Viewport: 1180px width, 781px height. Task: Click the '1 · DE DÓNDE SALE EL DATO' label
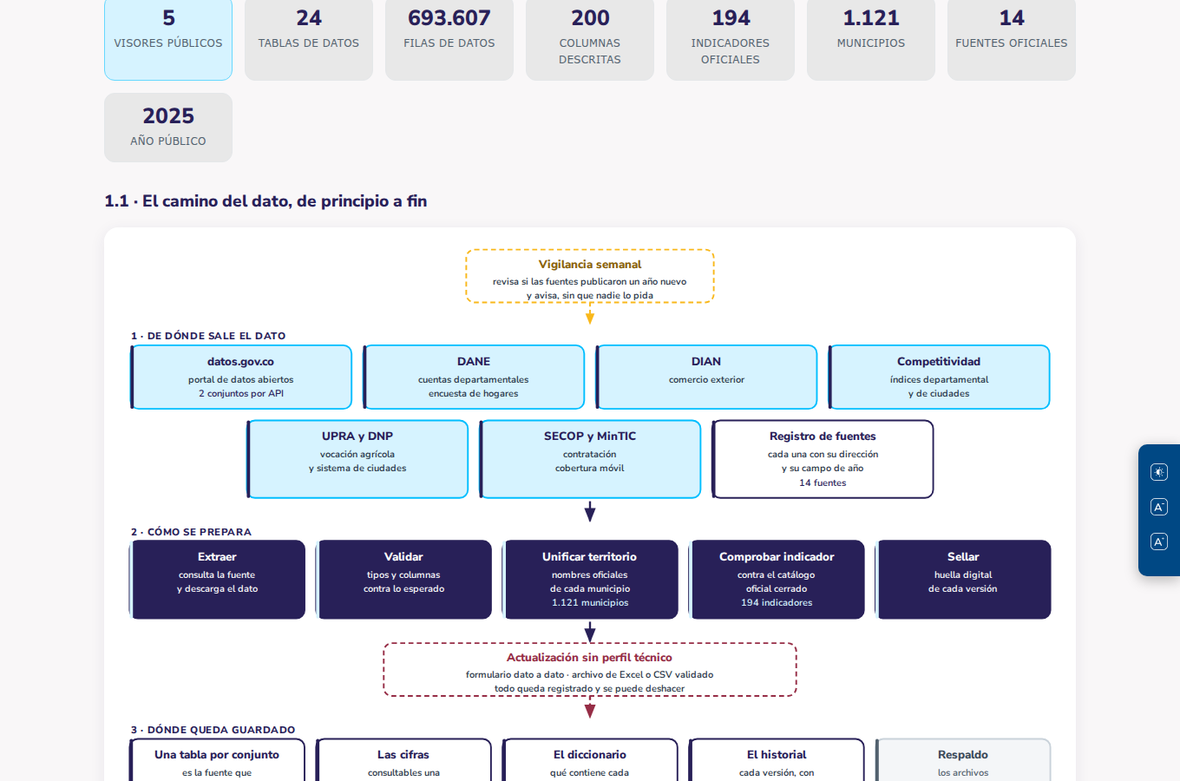click(x=208, y=336)
